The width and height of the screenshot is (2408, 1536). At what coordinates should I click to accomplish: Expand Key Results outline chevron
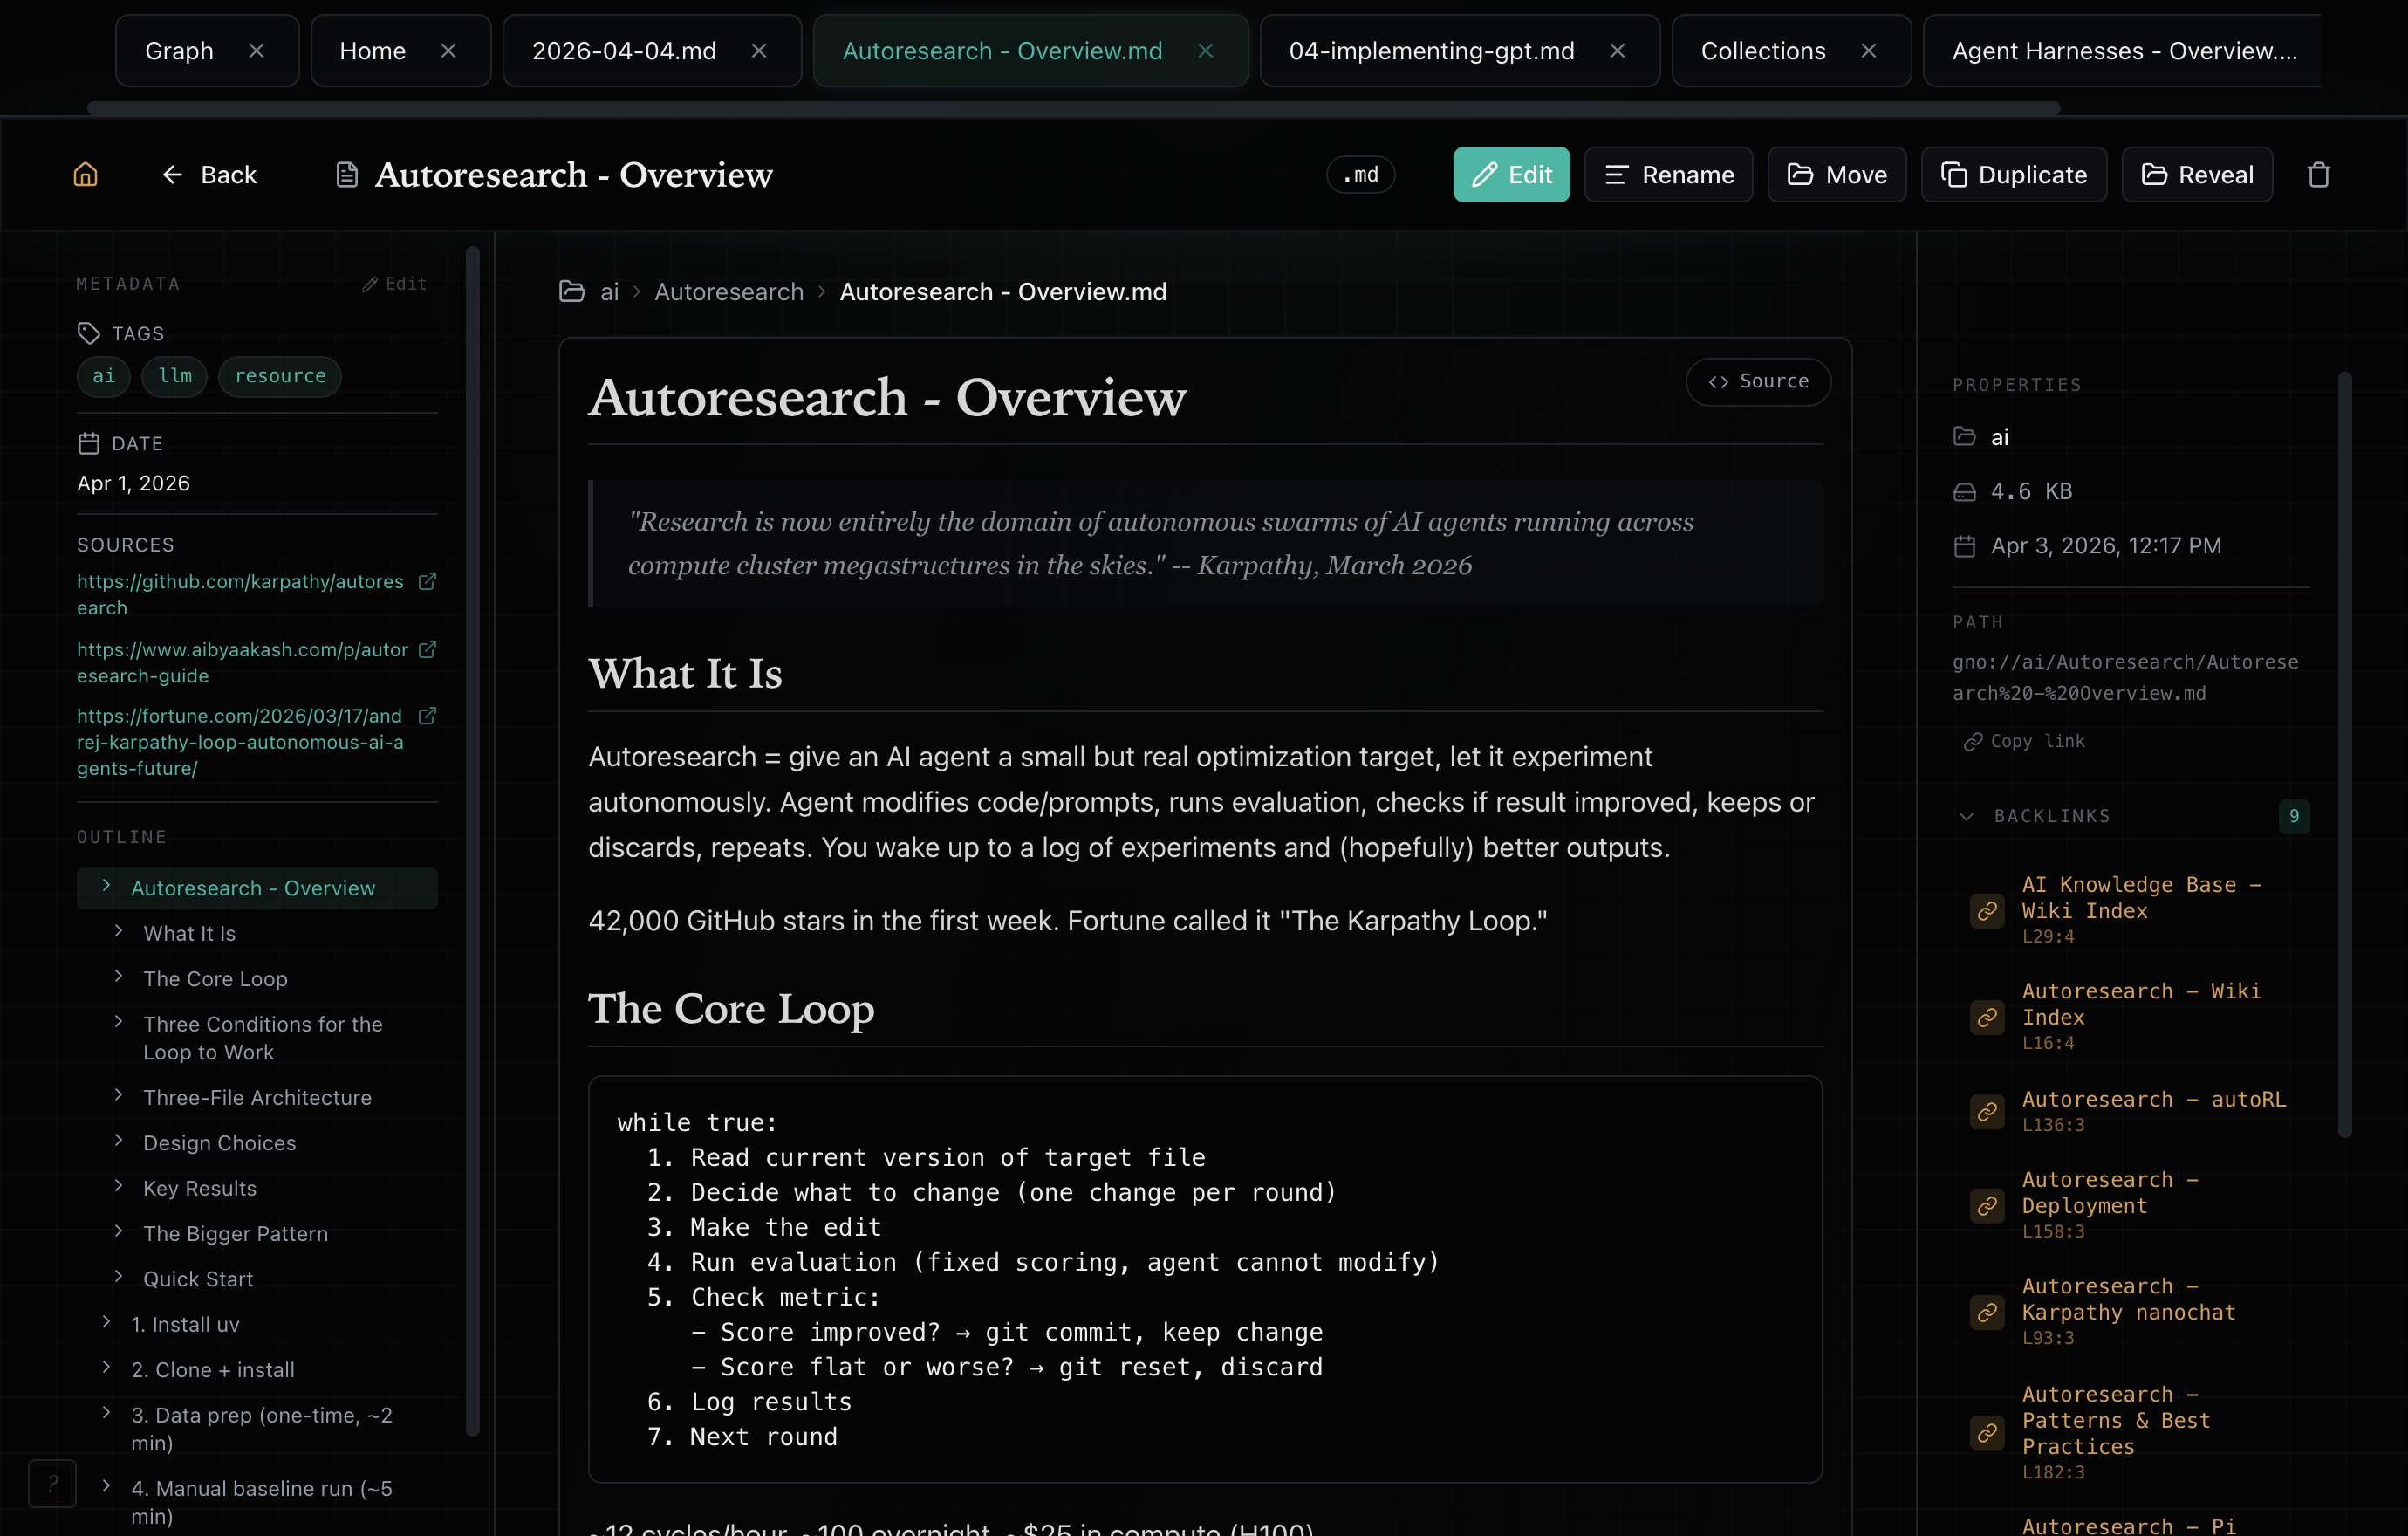[118, 1186]
